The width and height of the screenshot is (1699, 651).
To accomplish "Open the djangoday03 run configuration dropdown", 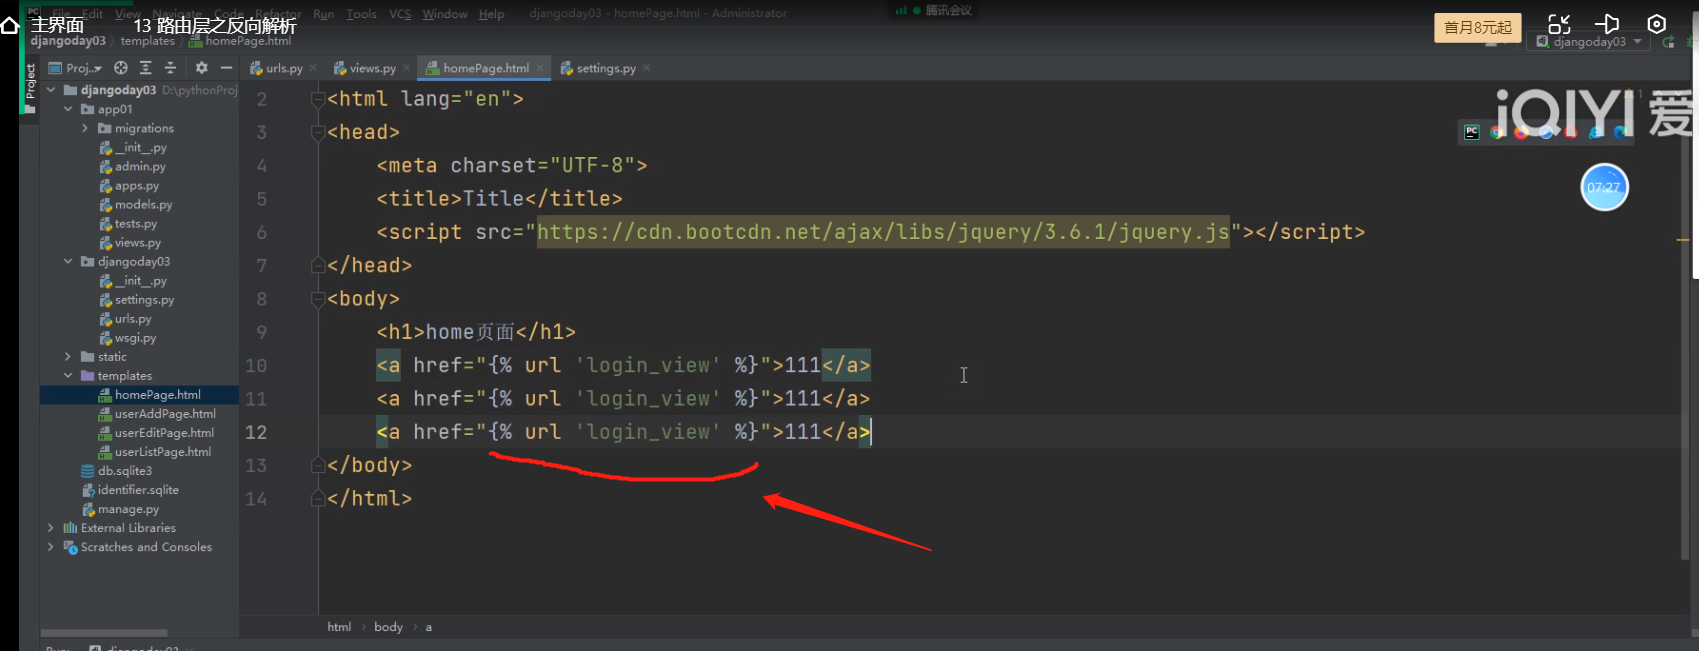I will [x=1590, y=42].
